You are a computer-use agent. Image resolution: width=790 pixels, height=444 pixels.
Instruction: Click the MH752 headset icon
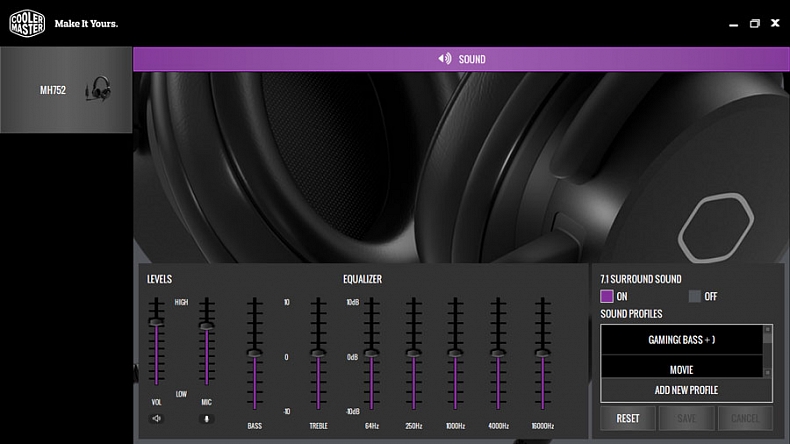[x=98, y=89]
